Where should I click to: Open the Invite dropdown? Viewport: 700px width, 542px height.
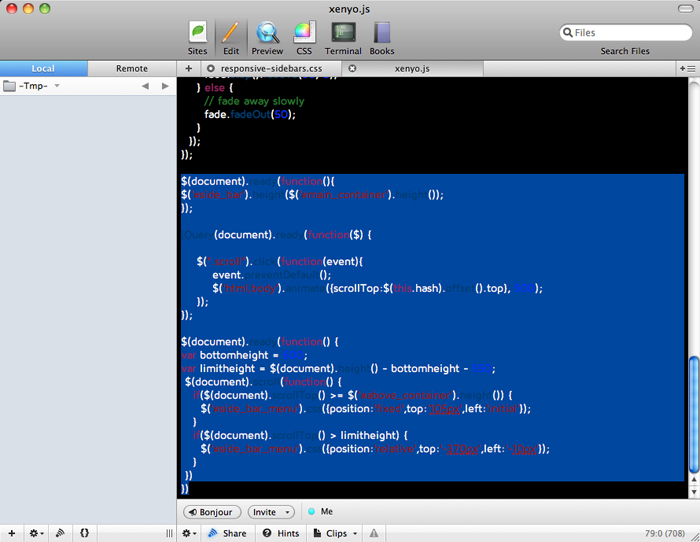click(x=271, y=512)
